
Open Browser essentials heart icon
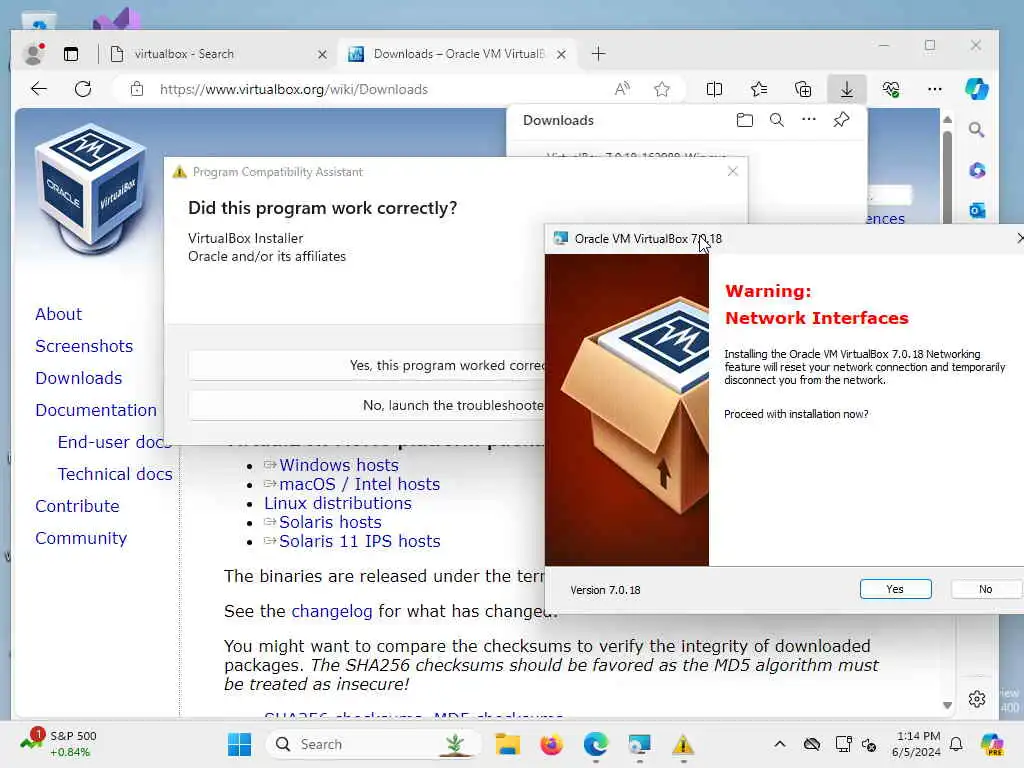[x=891, y=89]
